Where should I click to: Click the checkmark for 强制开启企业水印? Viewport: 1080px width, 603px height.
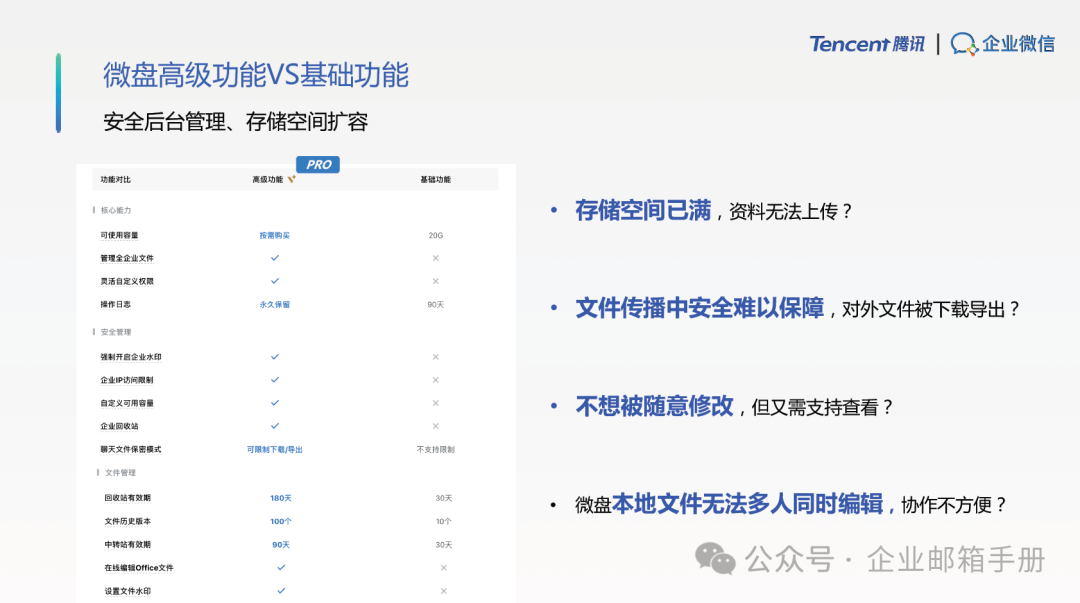[x=275, y=357]
